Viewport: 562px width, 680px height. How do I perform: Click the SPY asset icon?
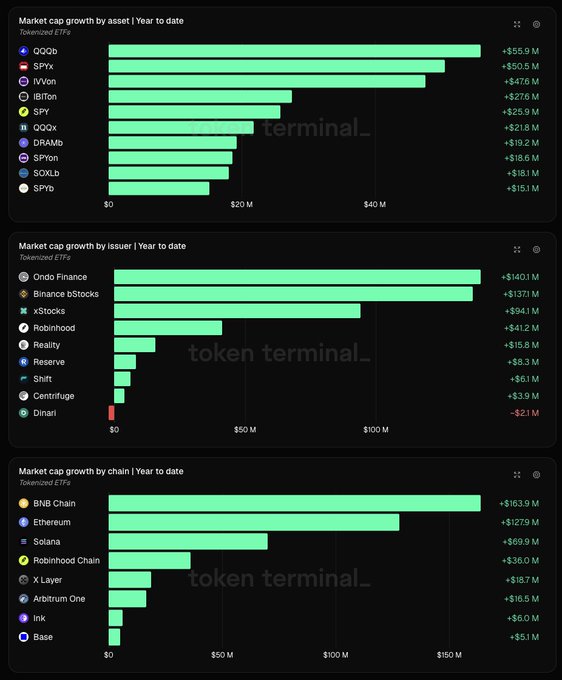click(24, 112)
